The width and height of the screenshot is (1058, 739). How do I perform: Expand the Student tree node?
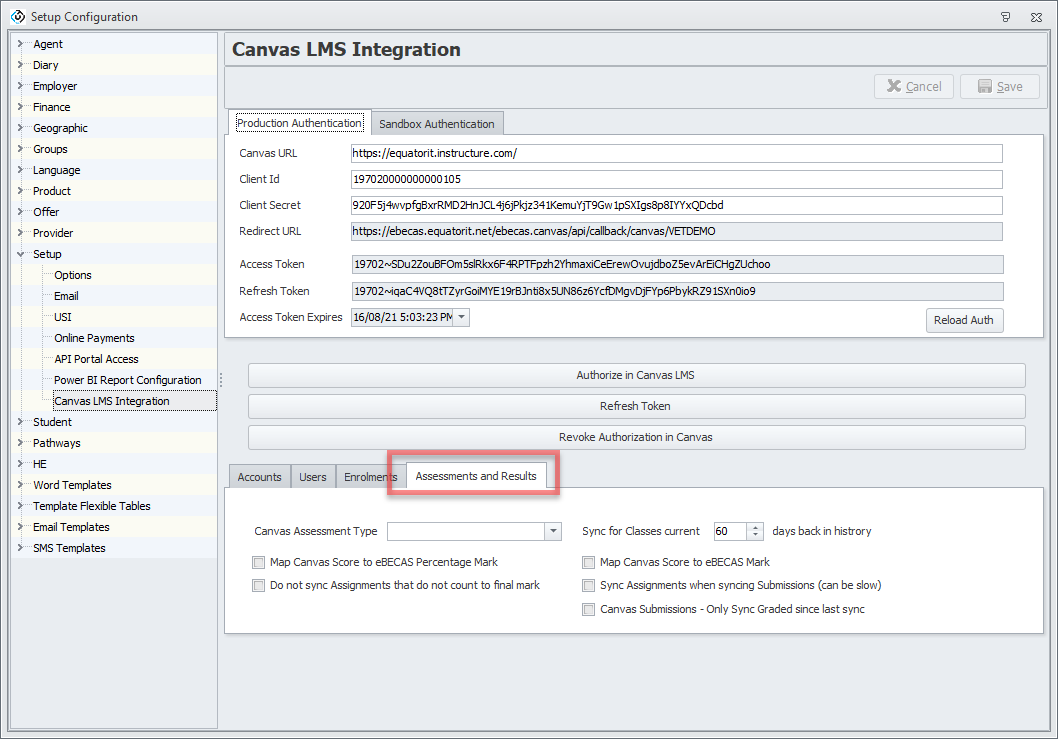(x=20, y=422)
